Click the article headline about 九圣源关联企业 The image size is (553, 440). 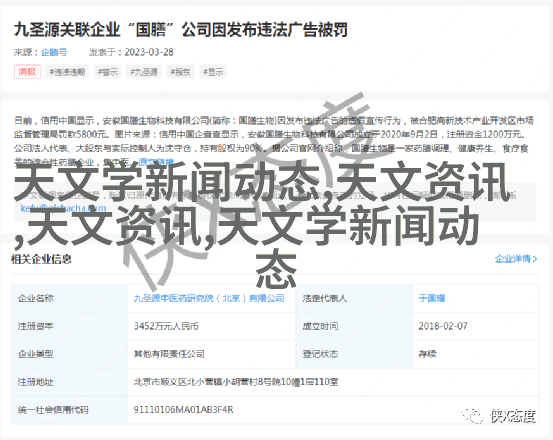[181, 30]
